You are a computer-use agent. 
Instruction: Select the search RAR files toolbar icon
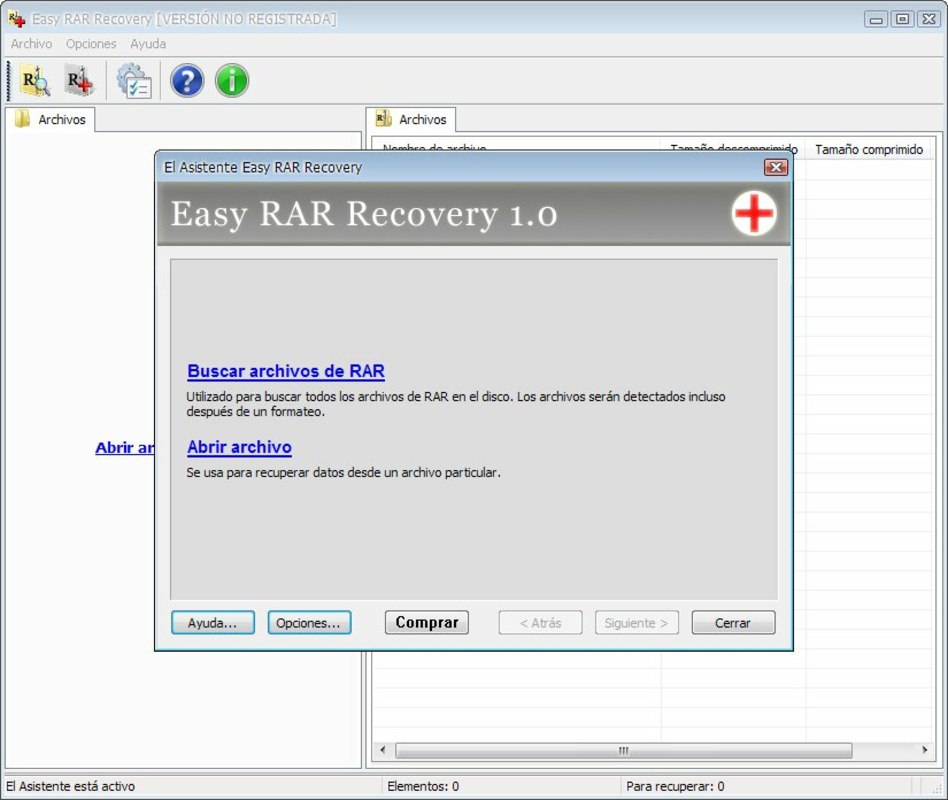(x=33, y=81)
